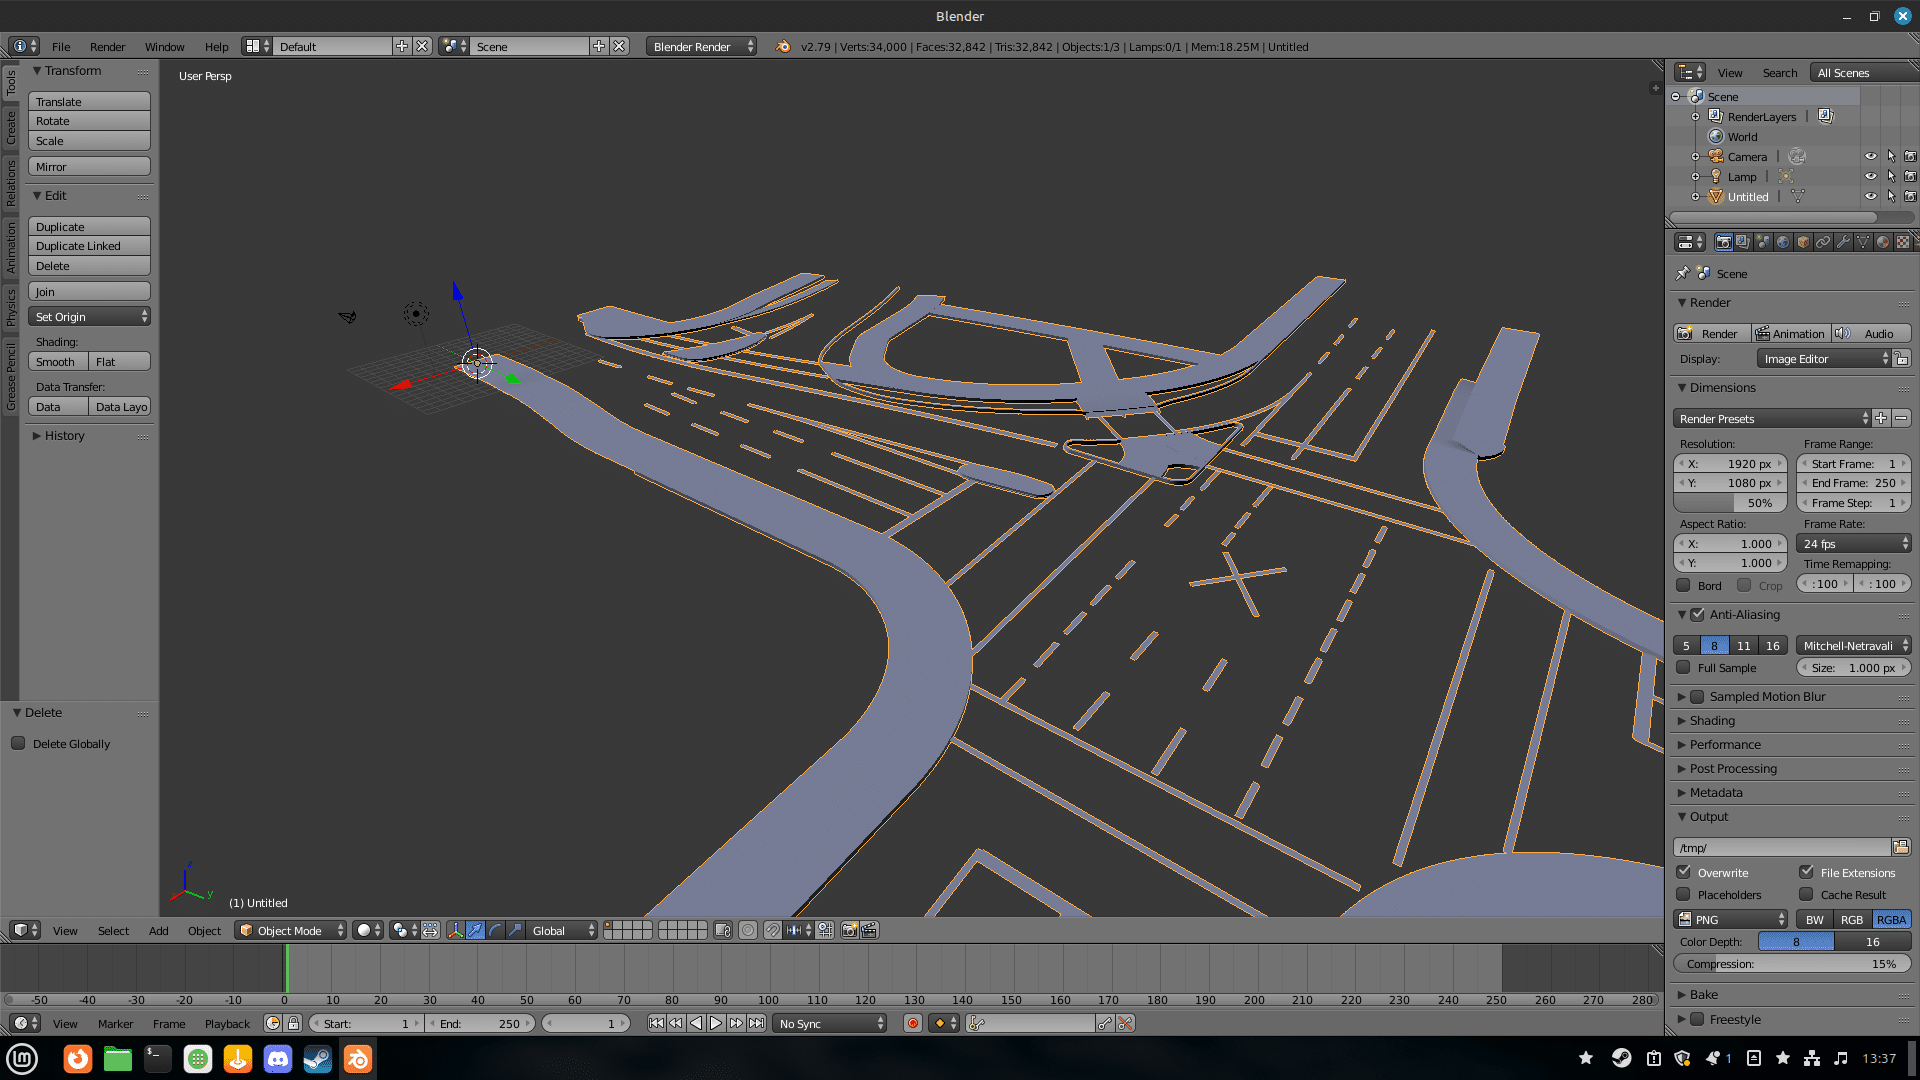Click the OpenGL render active viewport icon

[849, 930]
